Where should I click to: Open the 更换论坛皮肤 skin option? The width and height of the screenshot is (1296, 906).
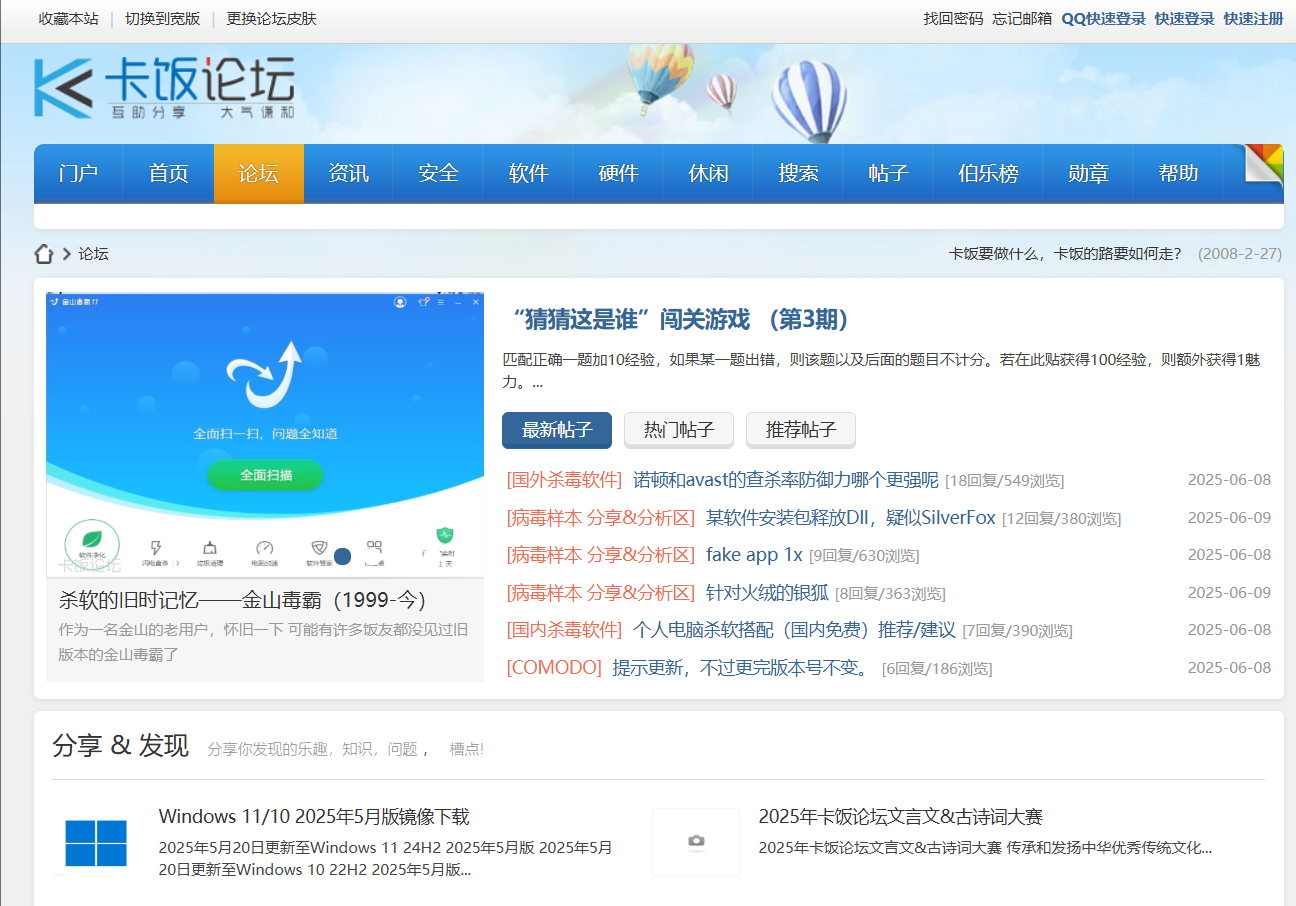coord(271,19)
